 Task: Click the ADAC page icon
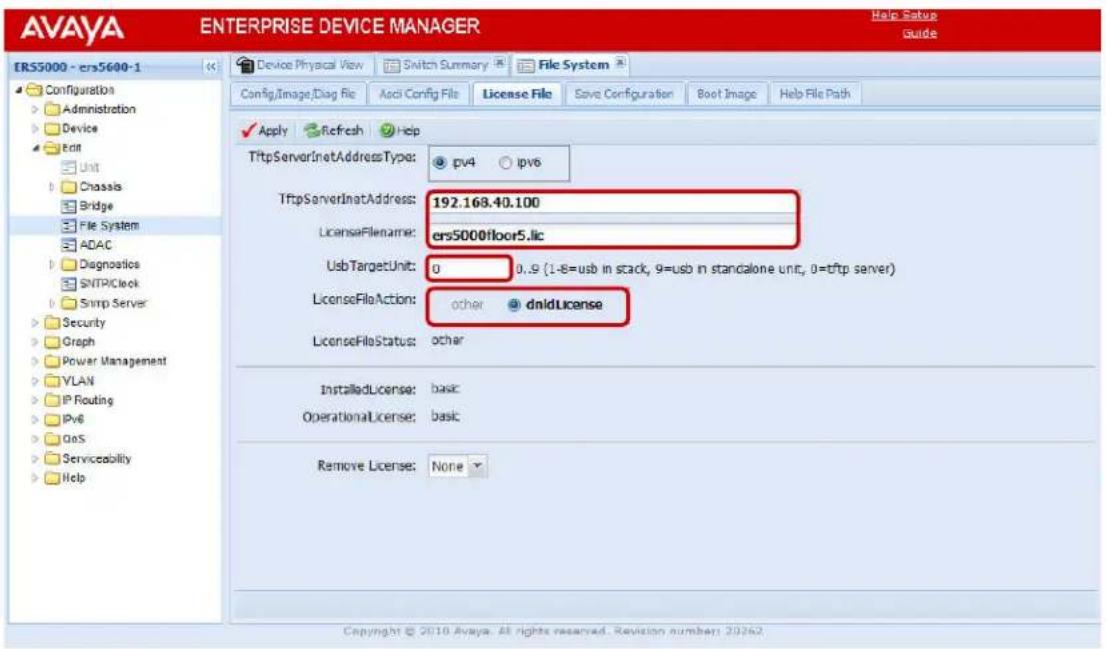(x=69, y=245)
